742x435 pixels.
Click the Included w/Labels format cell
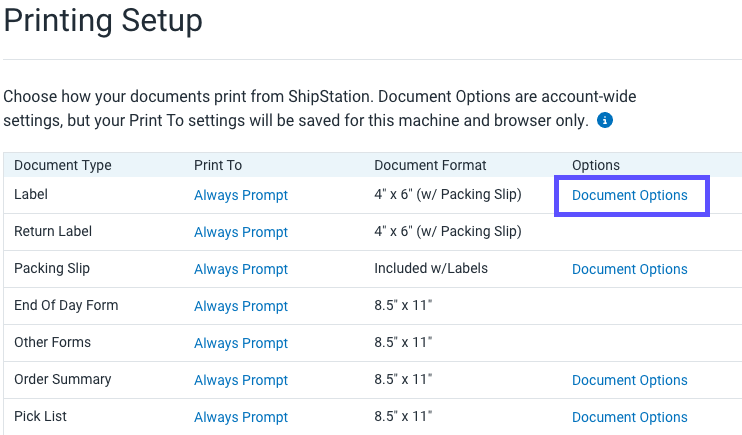(431, 269)
